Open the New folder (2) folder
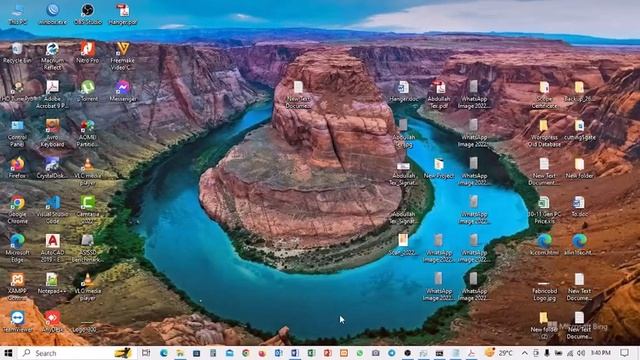This screenshot has height=360, width=640. 544,325
